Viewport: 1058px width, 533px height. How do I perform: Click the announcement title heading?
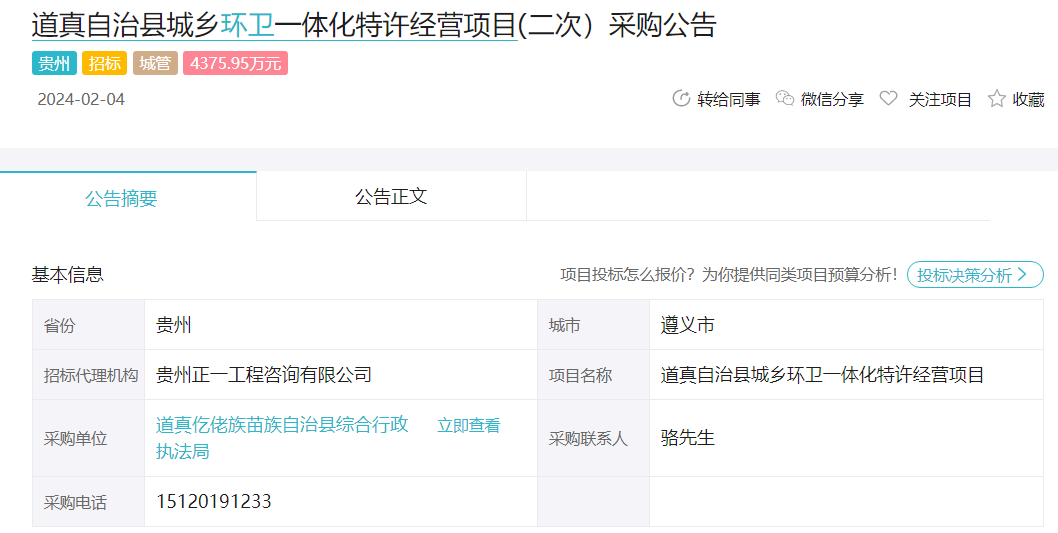tap(373, 26)
